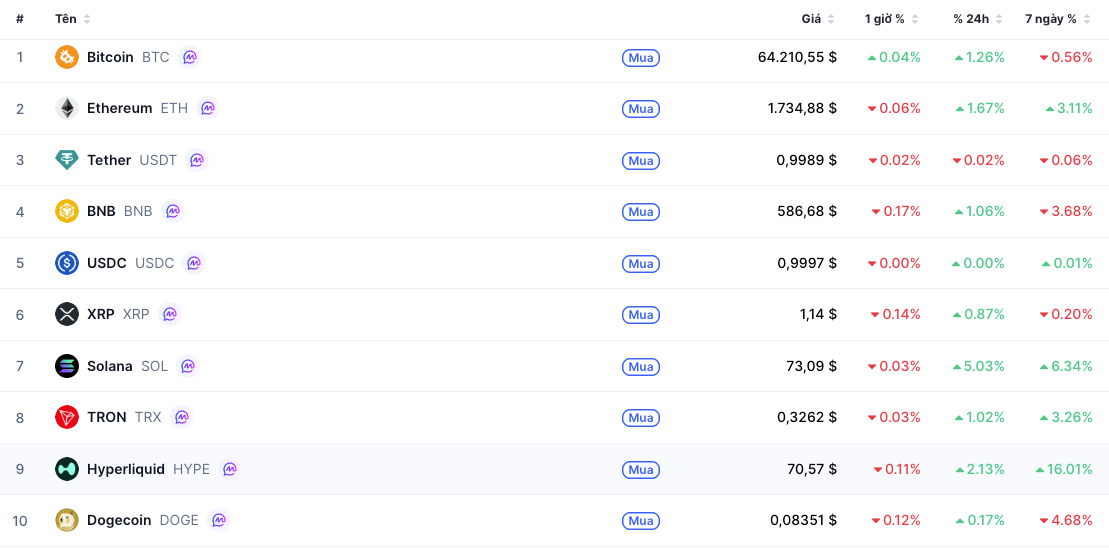Sort by the 1 giờ % column
The image size is (1109, 548).
(x=891, y=19)
